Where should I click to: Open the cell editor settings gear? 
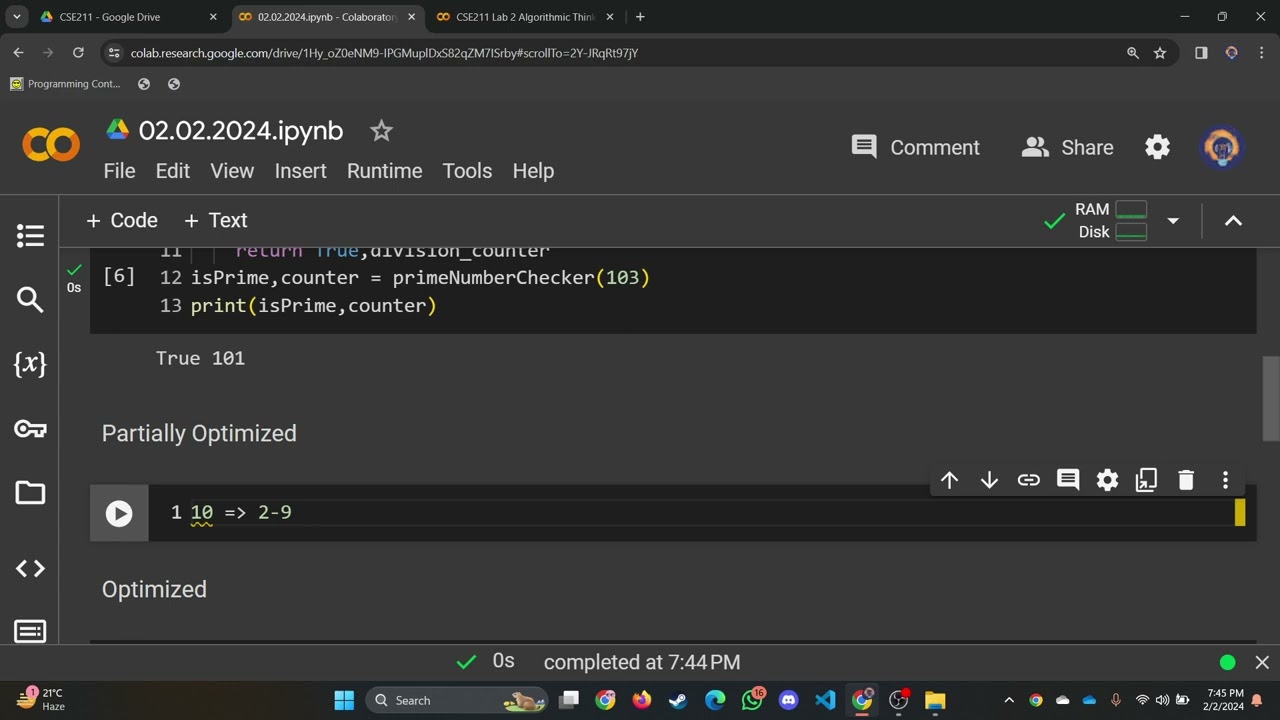(x=1107, y=480)
